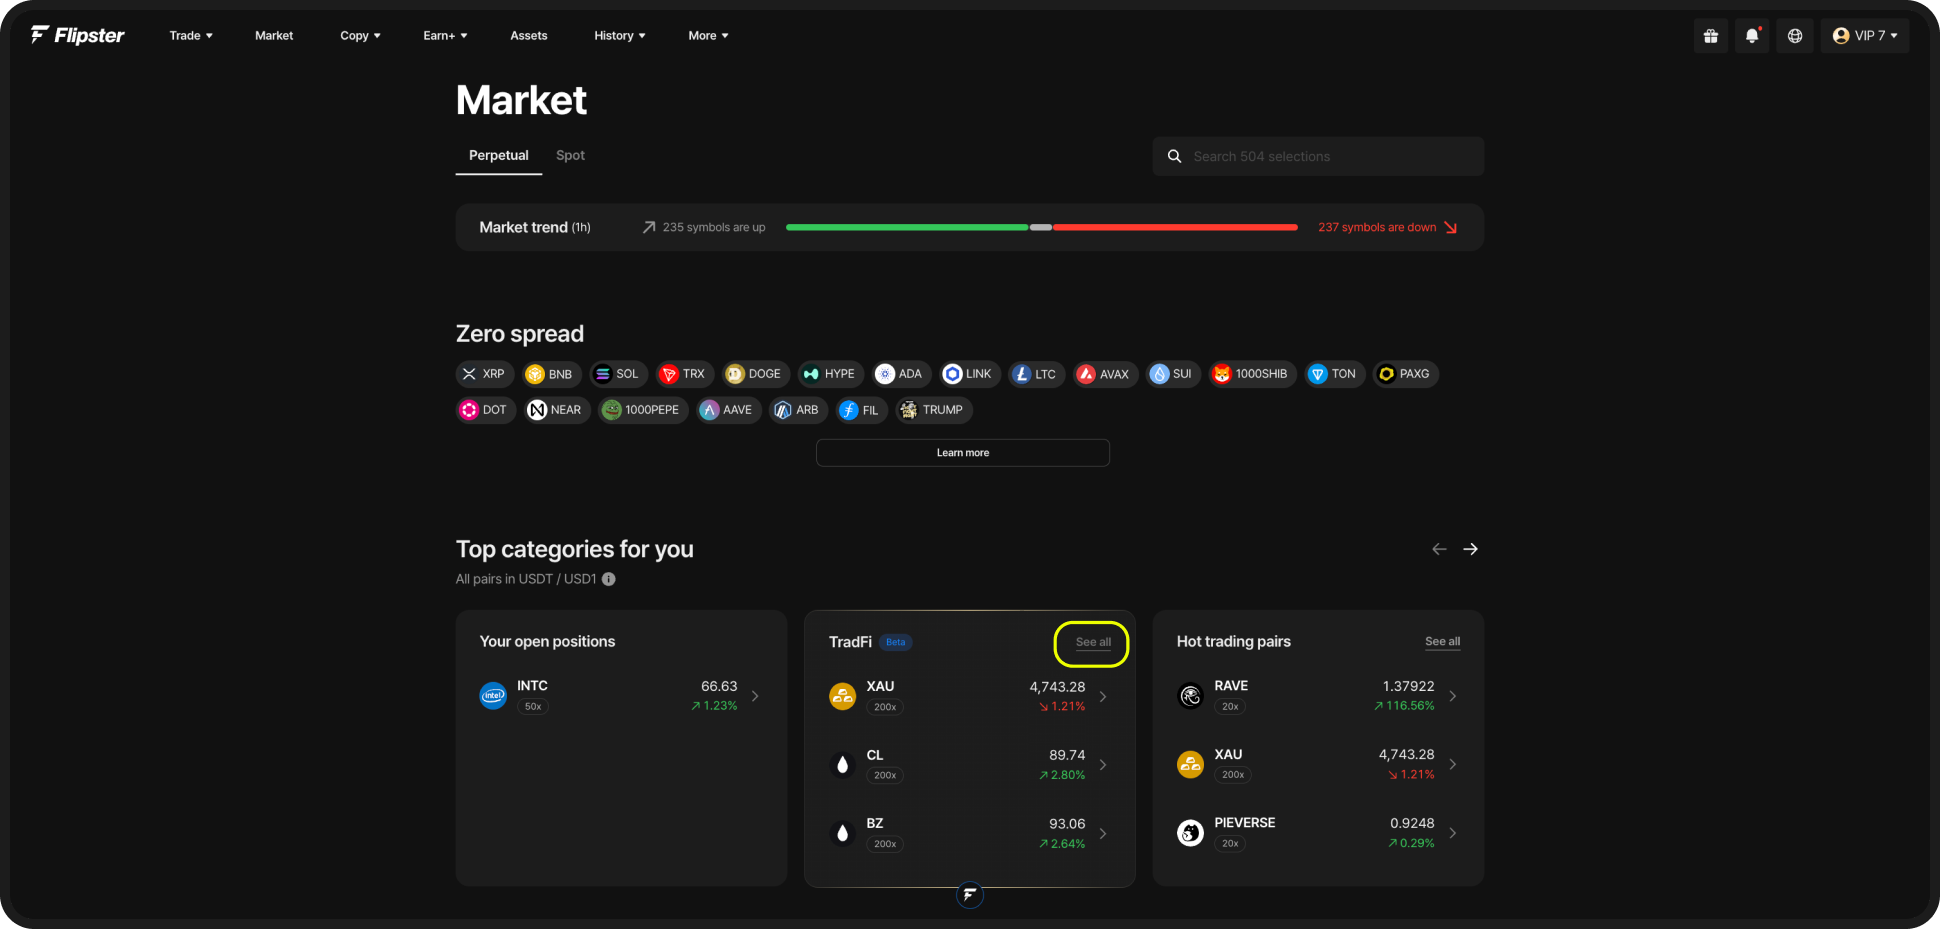Click the Flipster logo
The image size is (1940, 929).
pos(77,35)
